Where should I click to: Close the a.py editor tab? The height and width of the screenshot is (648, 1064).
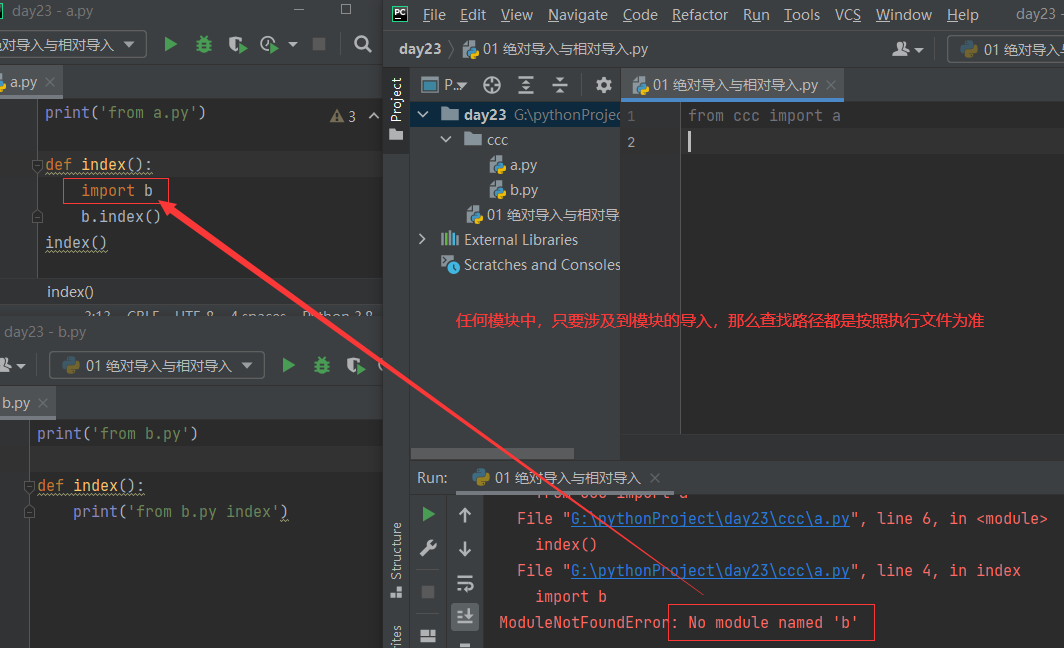(50, 82)
